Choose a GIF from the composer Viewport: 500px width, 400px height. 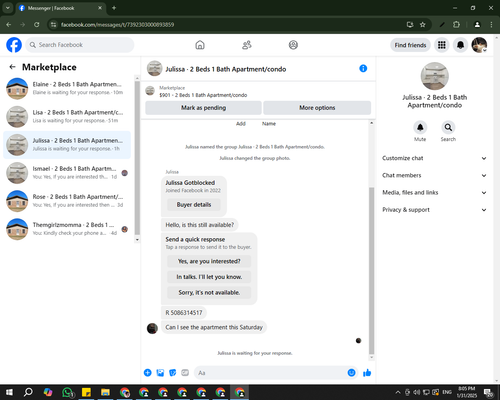coord(185,373)
